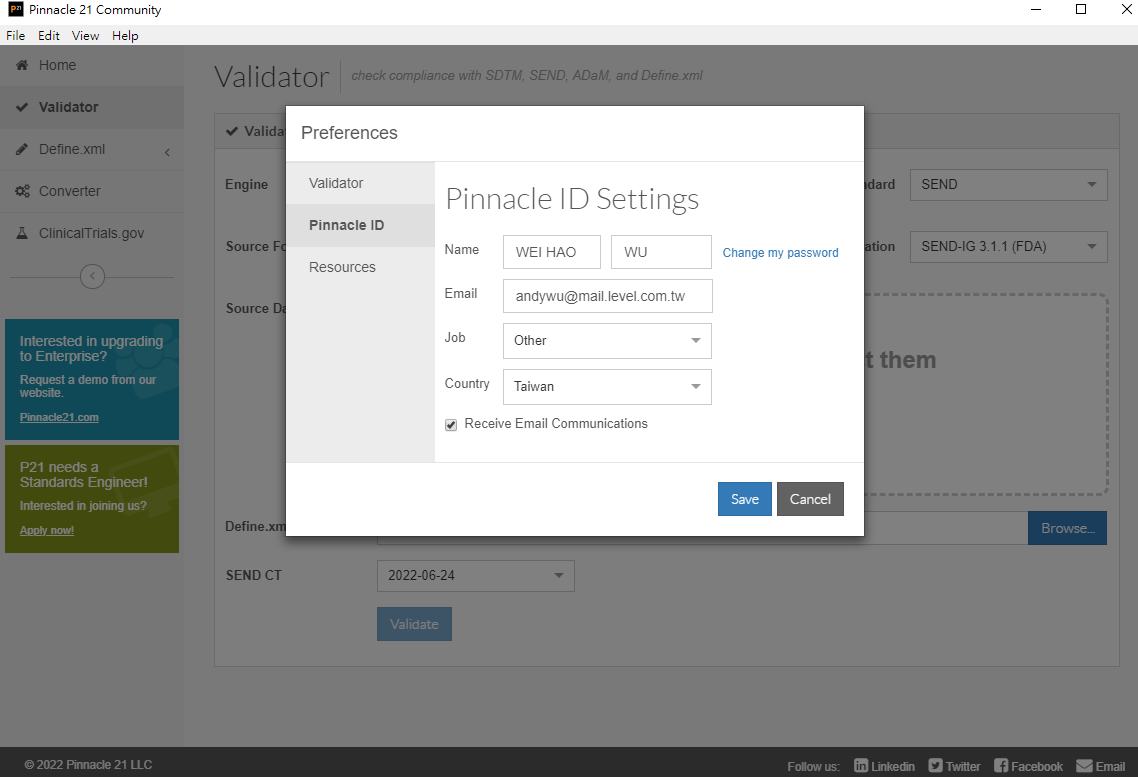Collapse the sidebar with the circular arrow
The height and width of the screenshot is (777, 1138).
(x=92, y=276)
